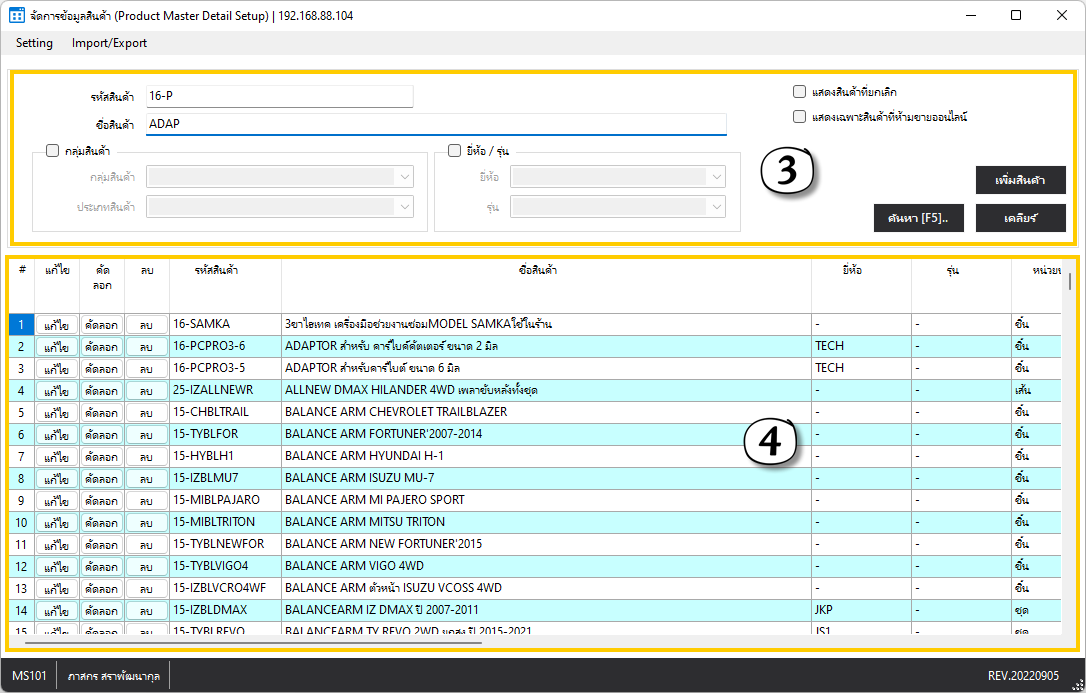
Task: Expand the กลุ่มสินค้า dropdown list
Action: 280,177
